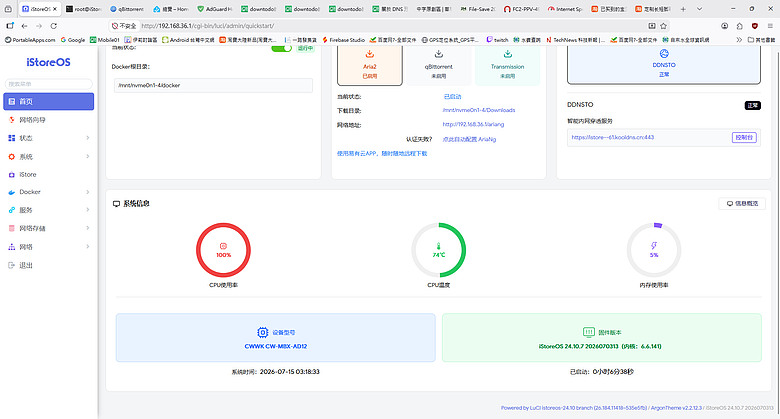Click the Docker whale icon in sidebar
This screenshot has width=780, height=419.
11,192
